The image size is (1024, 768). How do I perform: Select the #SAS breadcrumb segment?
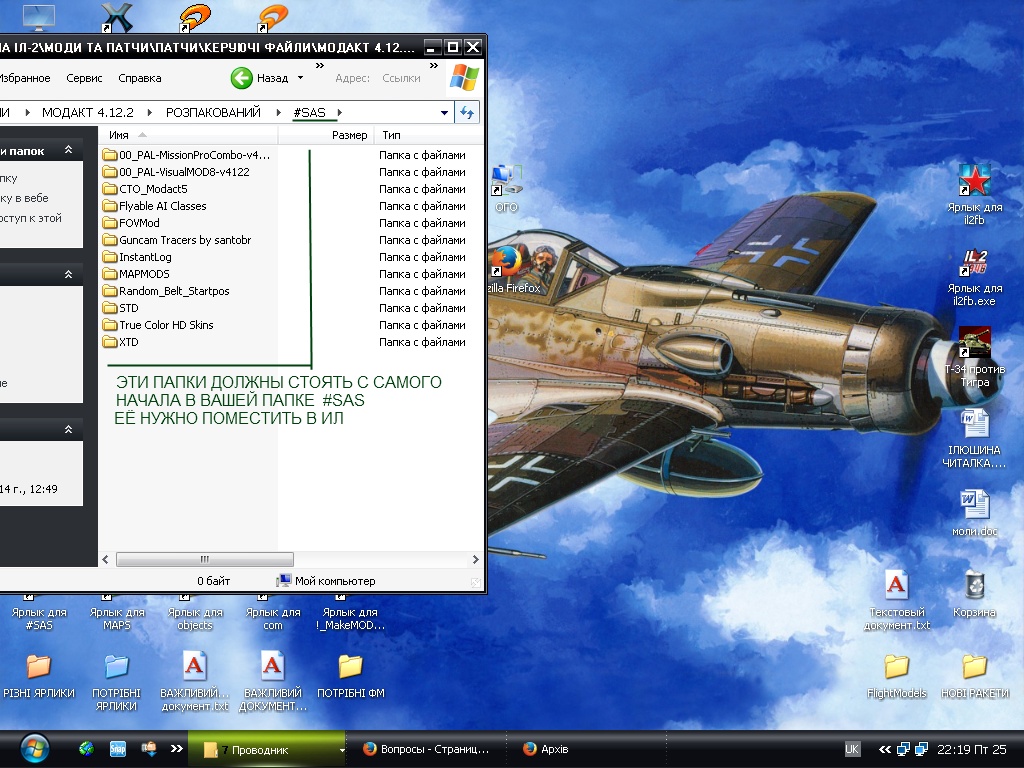coord(310,112)
